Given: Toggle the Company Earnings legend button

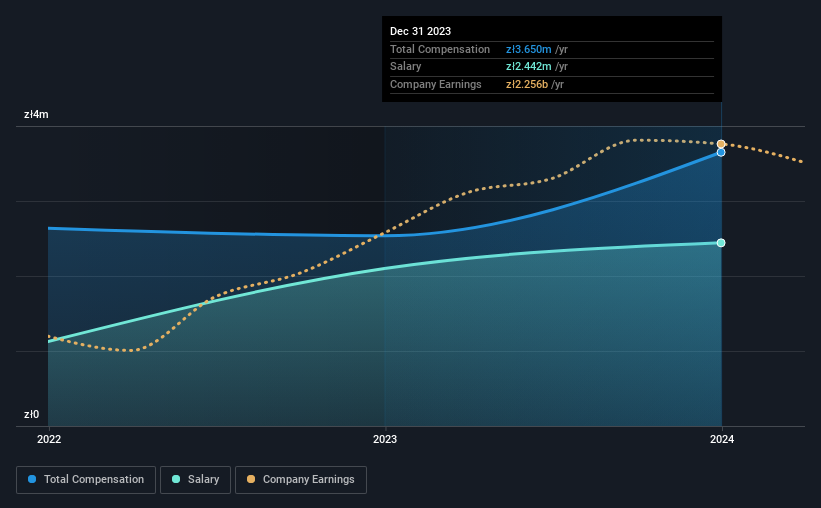Looking at the screenshot, I should click(x=301, y=480).
